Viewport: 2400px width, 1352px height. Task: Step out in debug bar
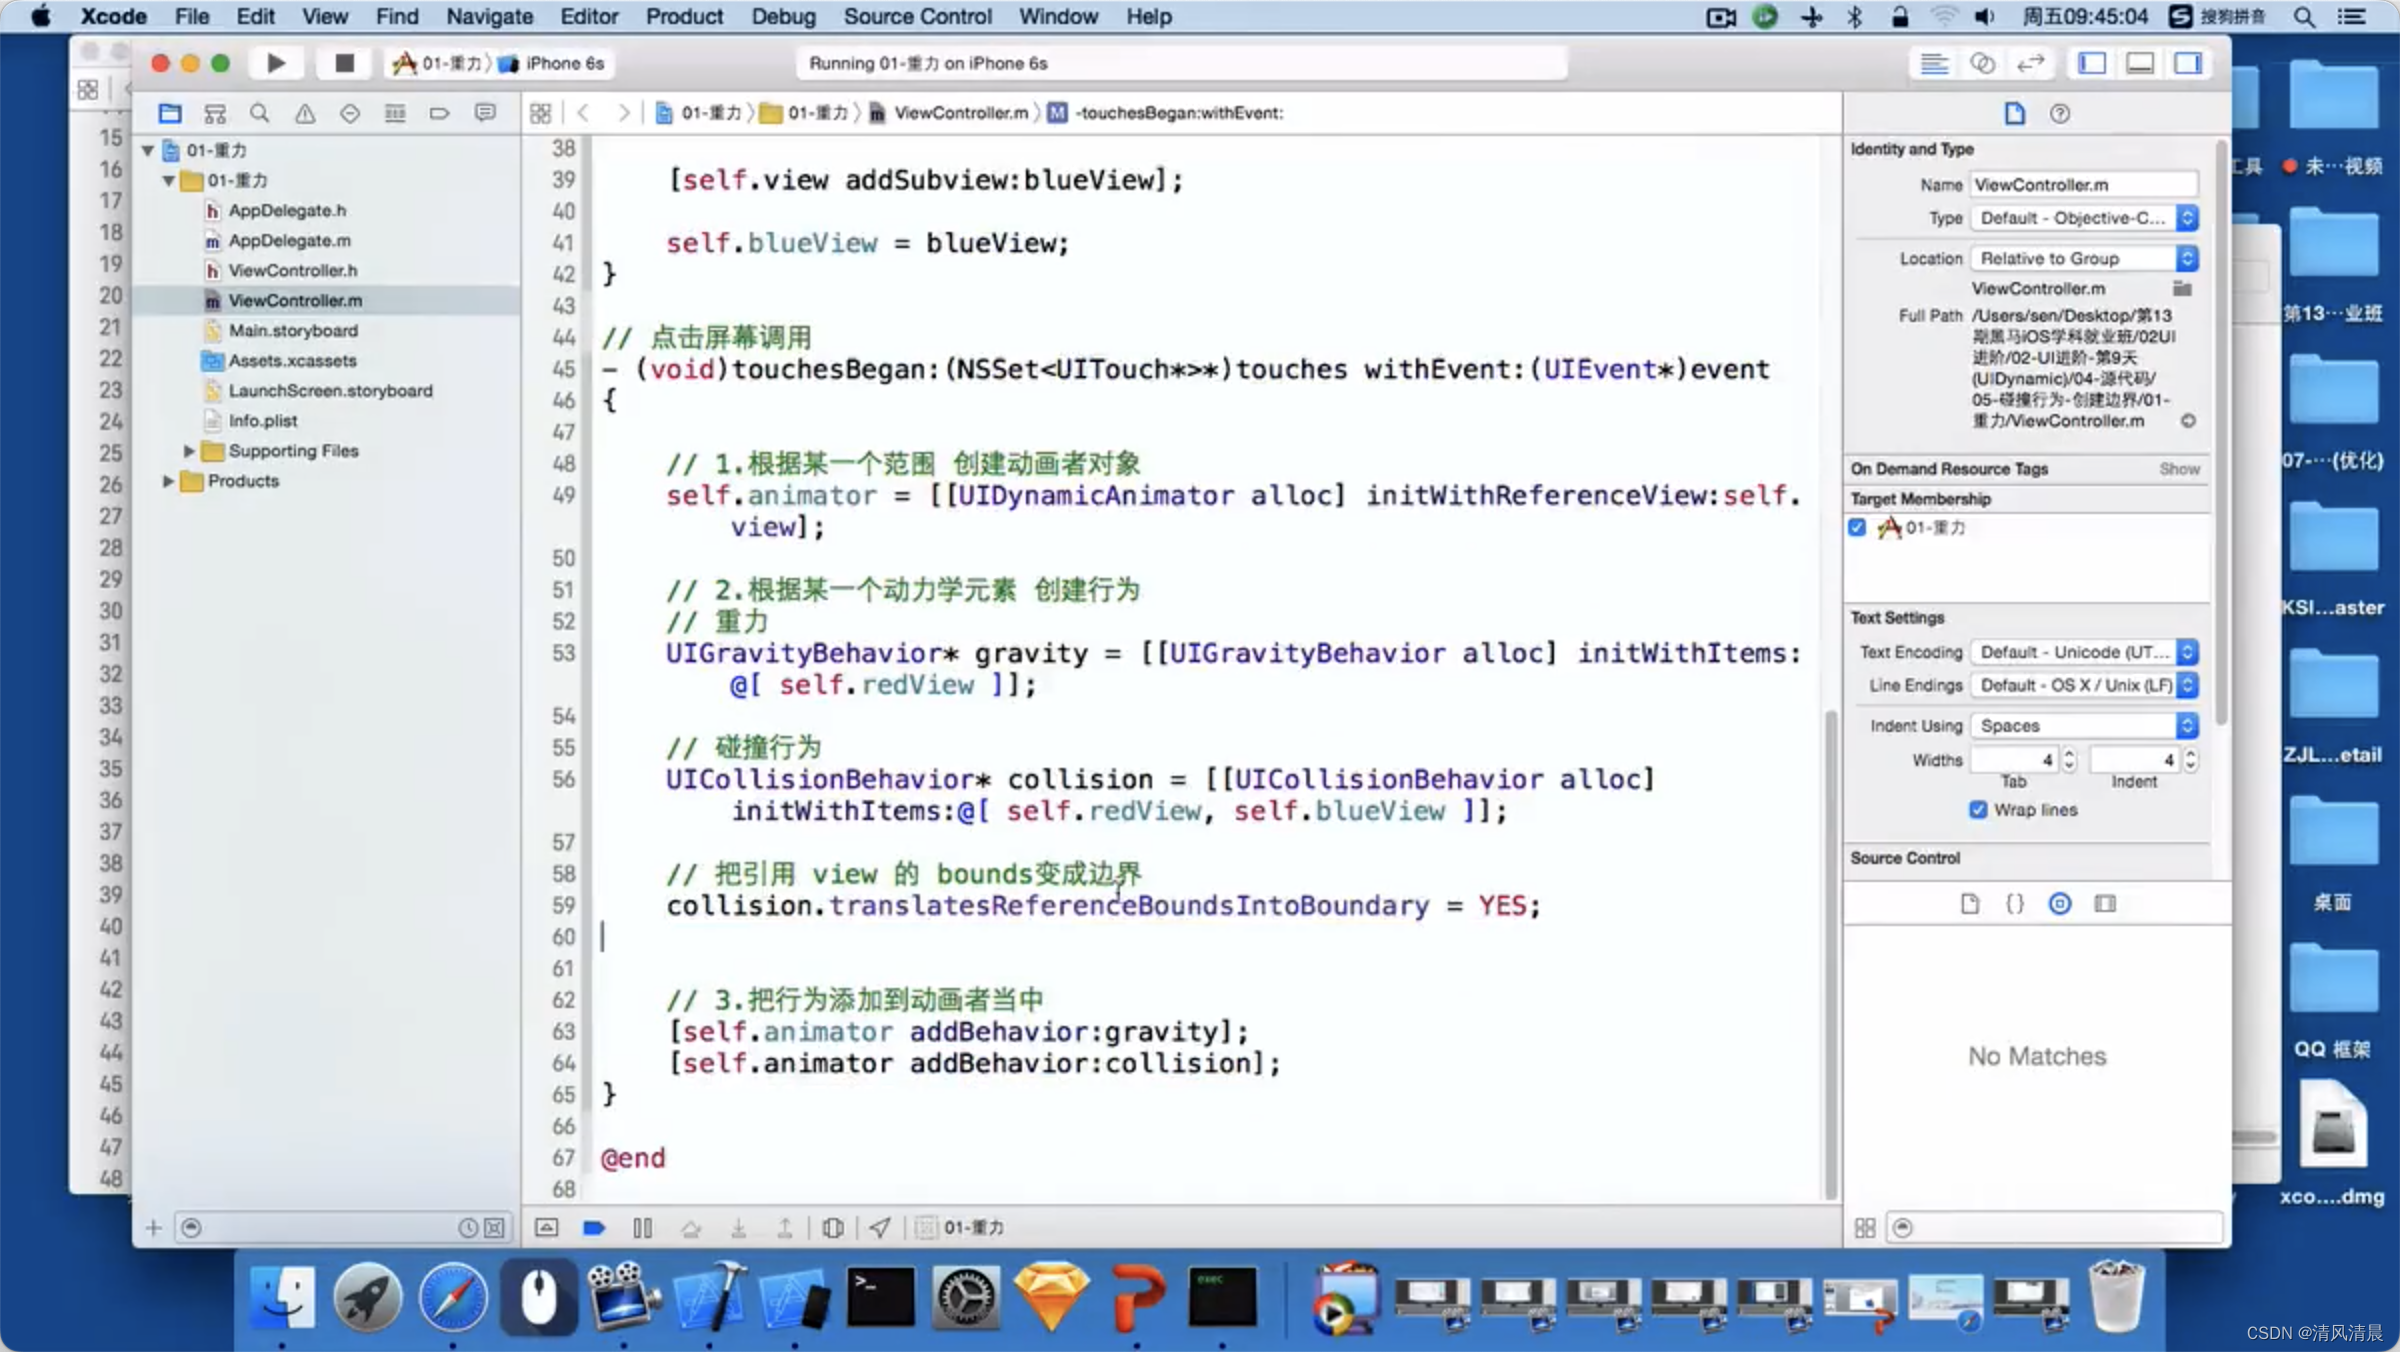point(785,1227)
